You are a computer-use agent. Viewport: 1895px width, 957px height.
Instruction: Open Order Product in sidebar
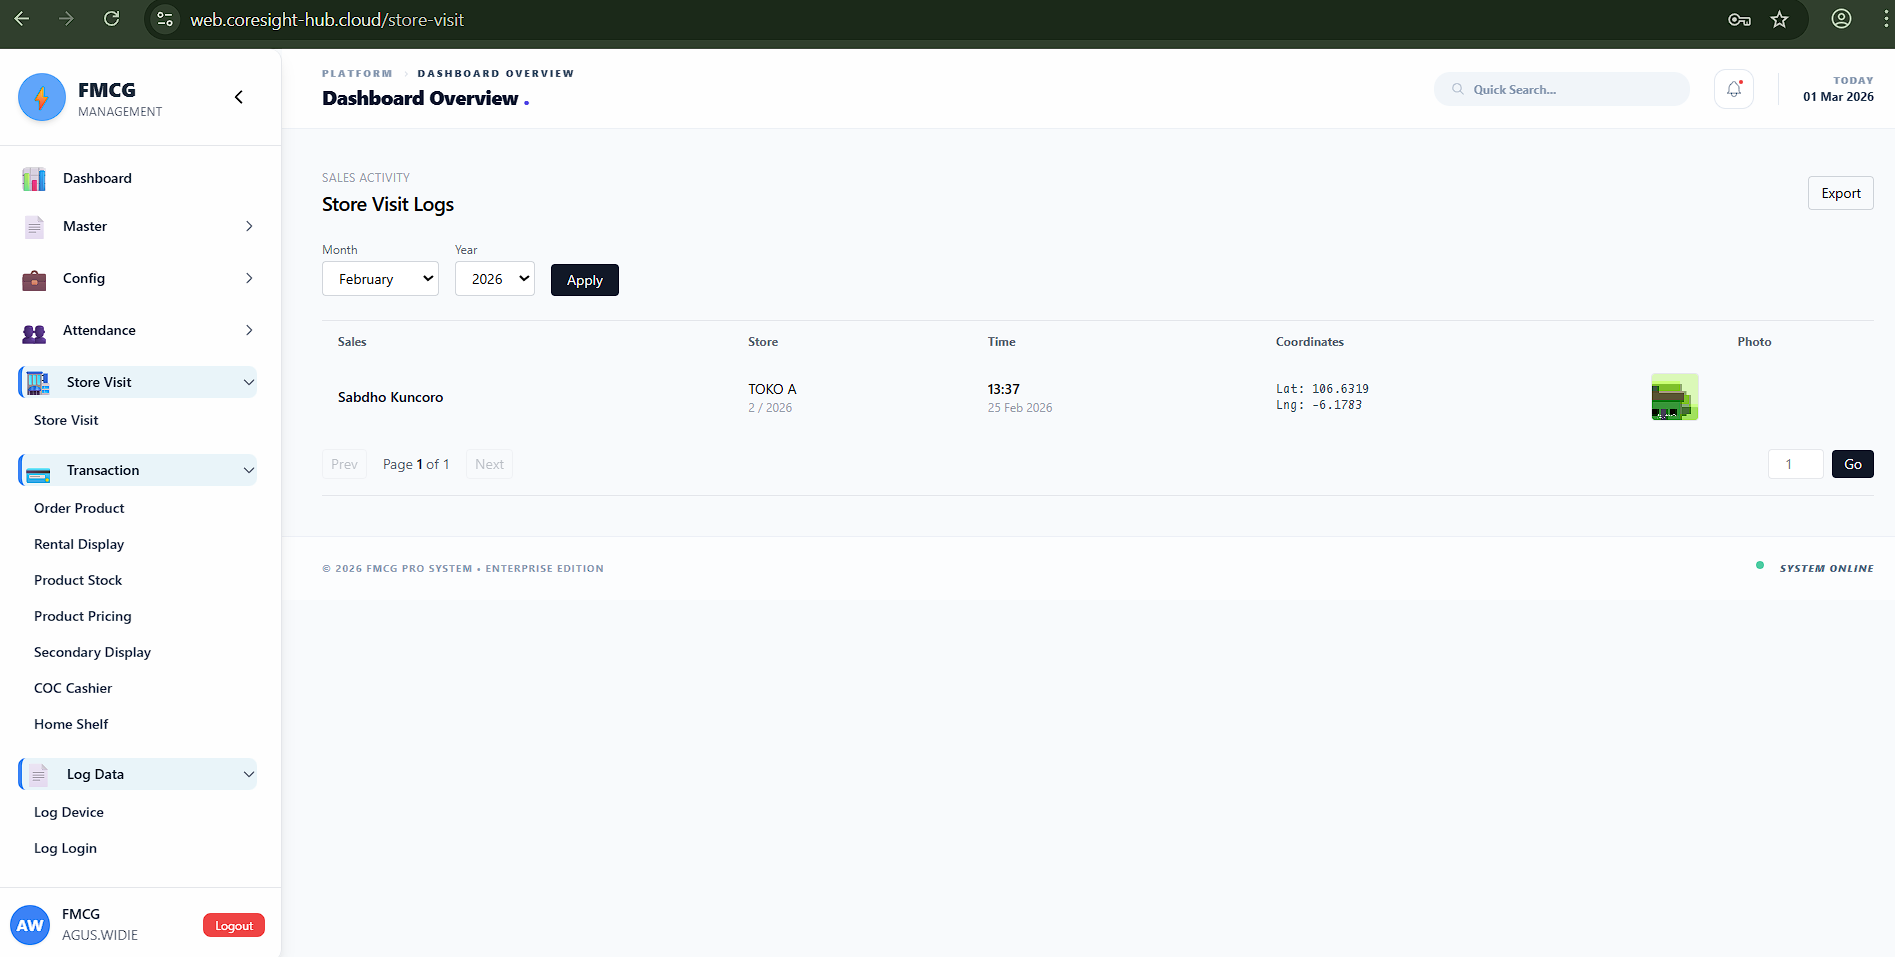pyautogui.click(x=79, y=508)
